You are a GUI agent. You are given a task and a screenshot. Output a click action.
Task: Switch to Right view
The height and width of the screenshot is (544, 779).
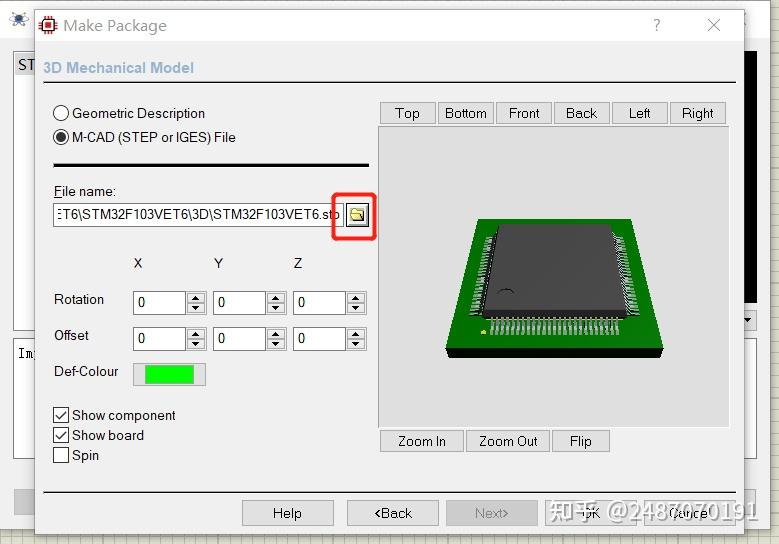tap(698, 113)
